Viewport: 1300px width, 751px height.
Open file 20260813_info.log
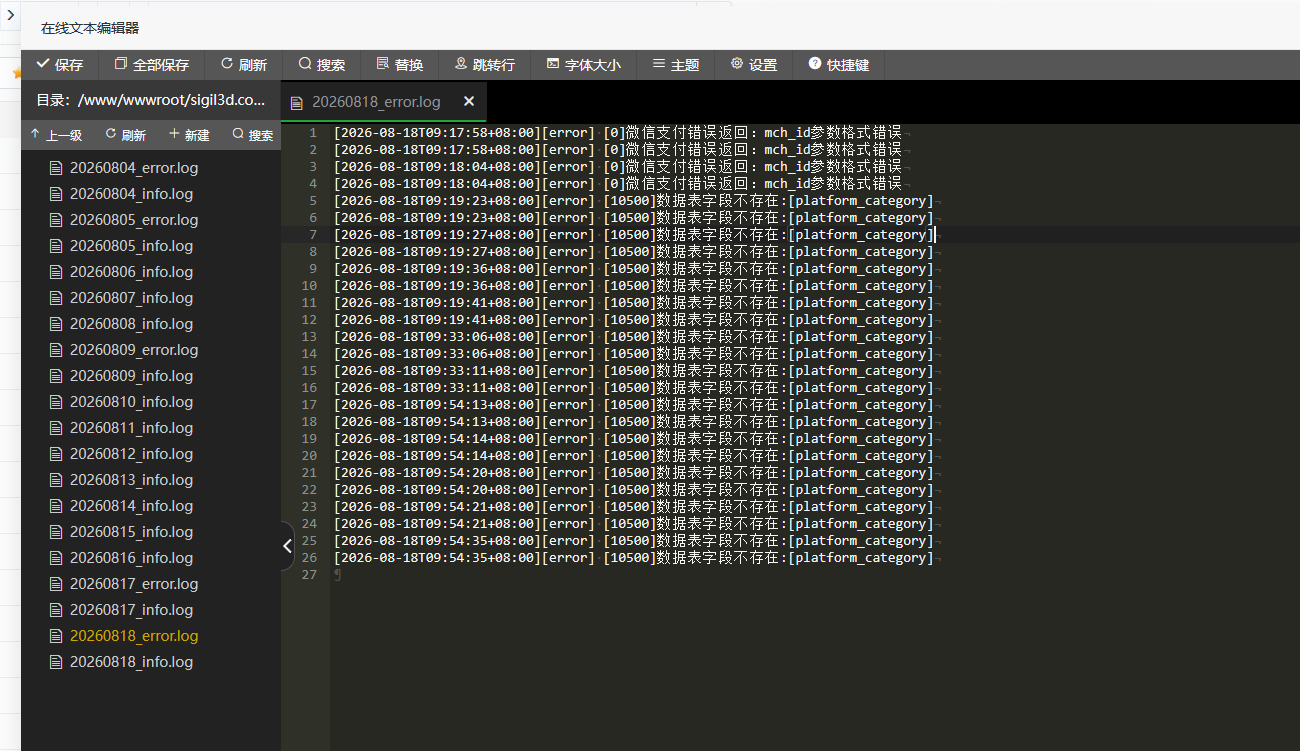point(131,480)
